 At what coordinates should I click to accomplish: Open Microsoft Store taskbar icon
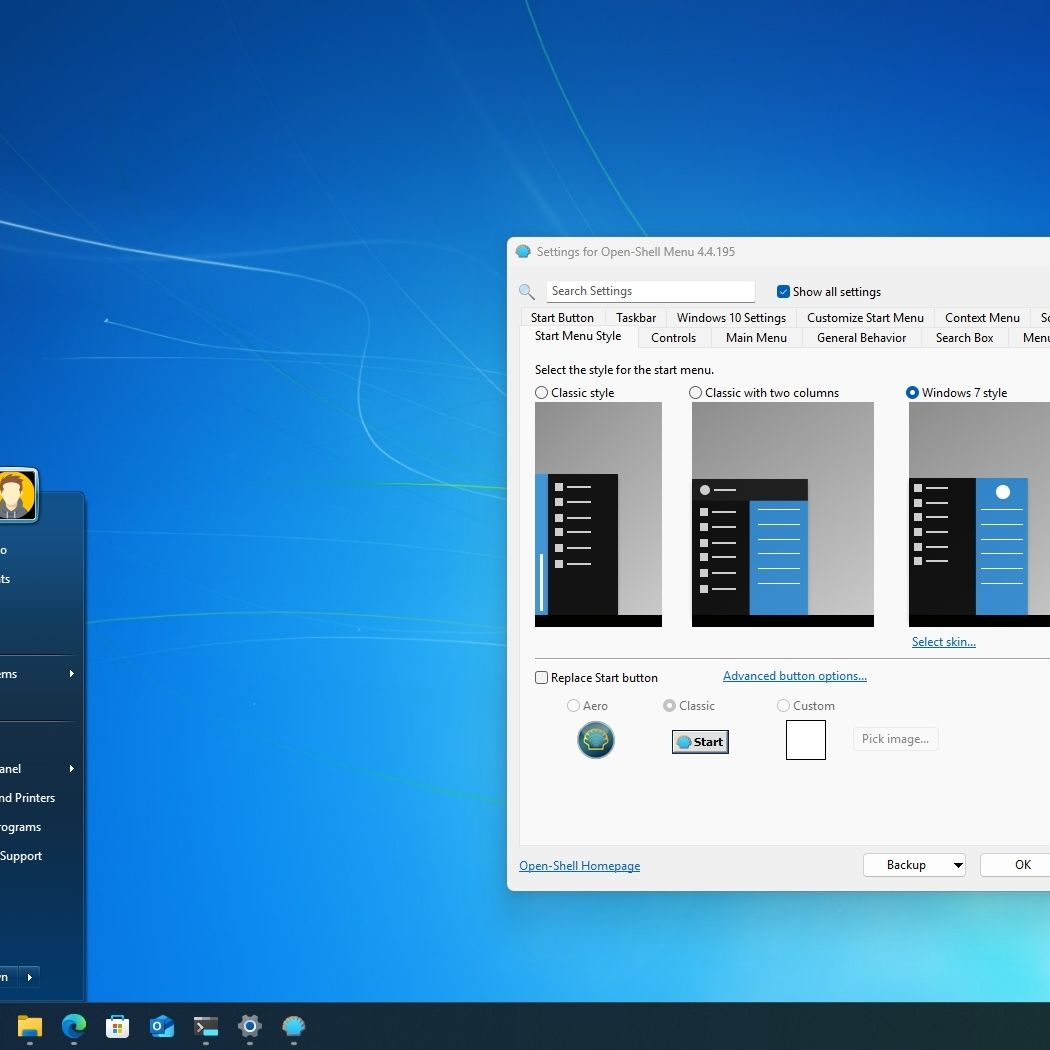(118, 1026)
